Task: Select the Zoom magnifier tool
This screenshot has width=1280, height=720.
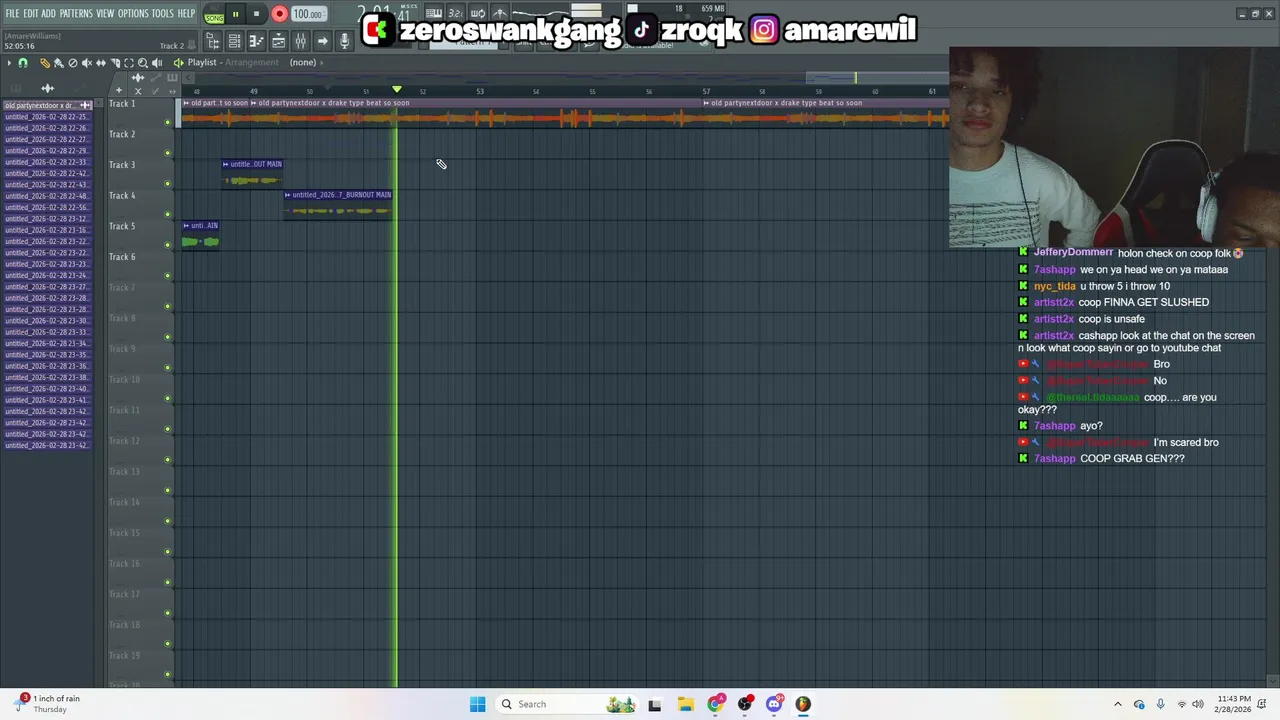Action: coord(143,62)
